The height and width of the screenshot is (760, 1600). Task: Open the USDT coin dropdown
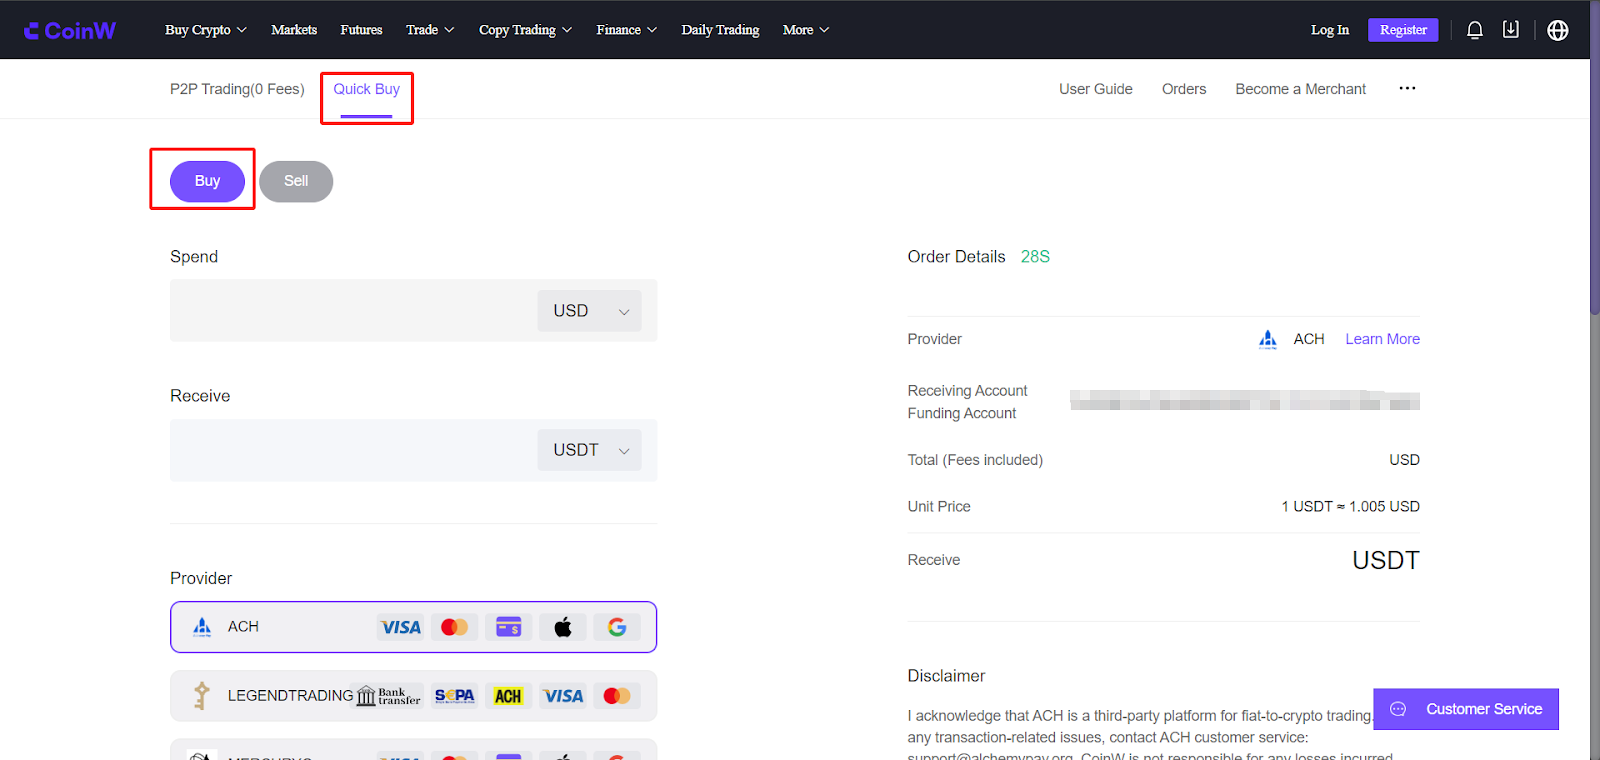(590, 450)
